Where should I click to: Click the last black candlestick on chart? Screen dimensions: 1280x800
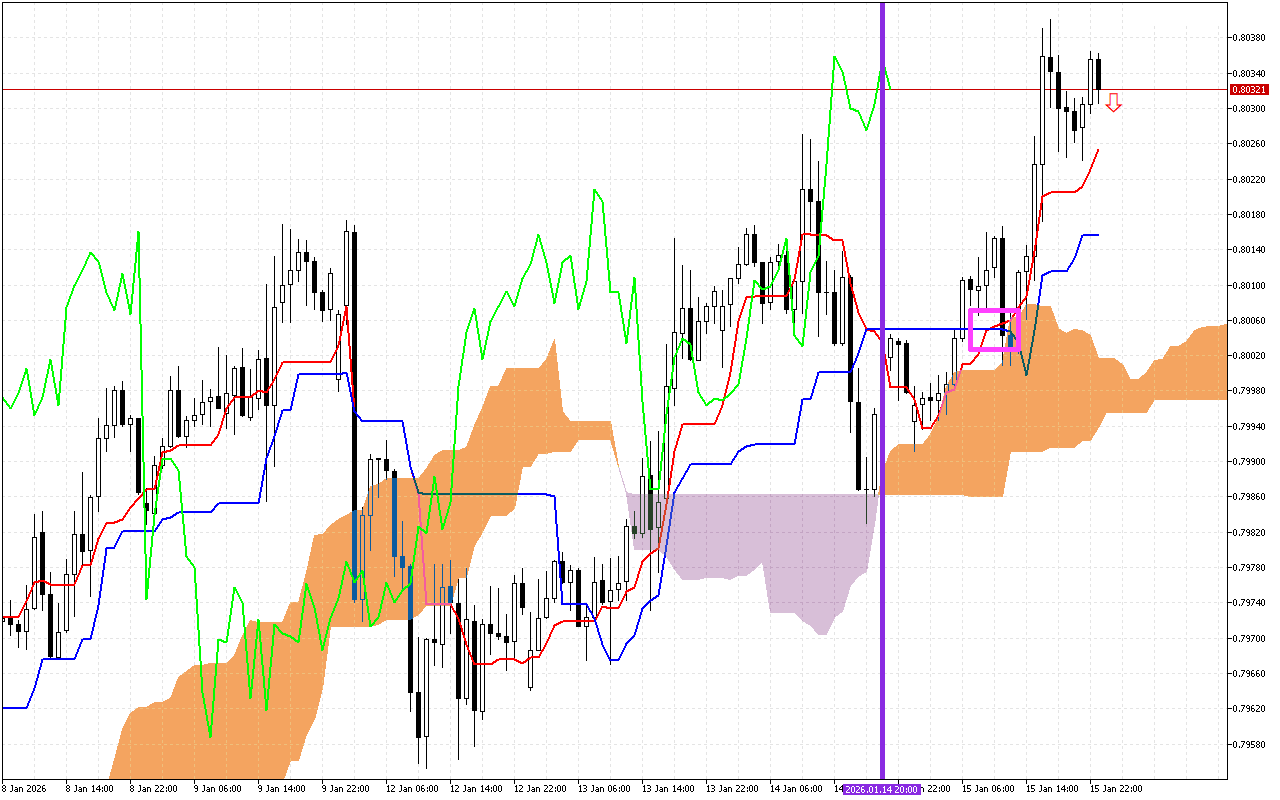(1098, 73)
